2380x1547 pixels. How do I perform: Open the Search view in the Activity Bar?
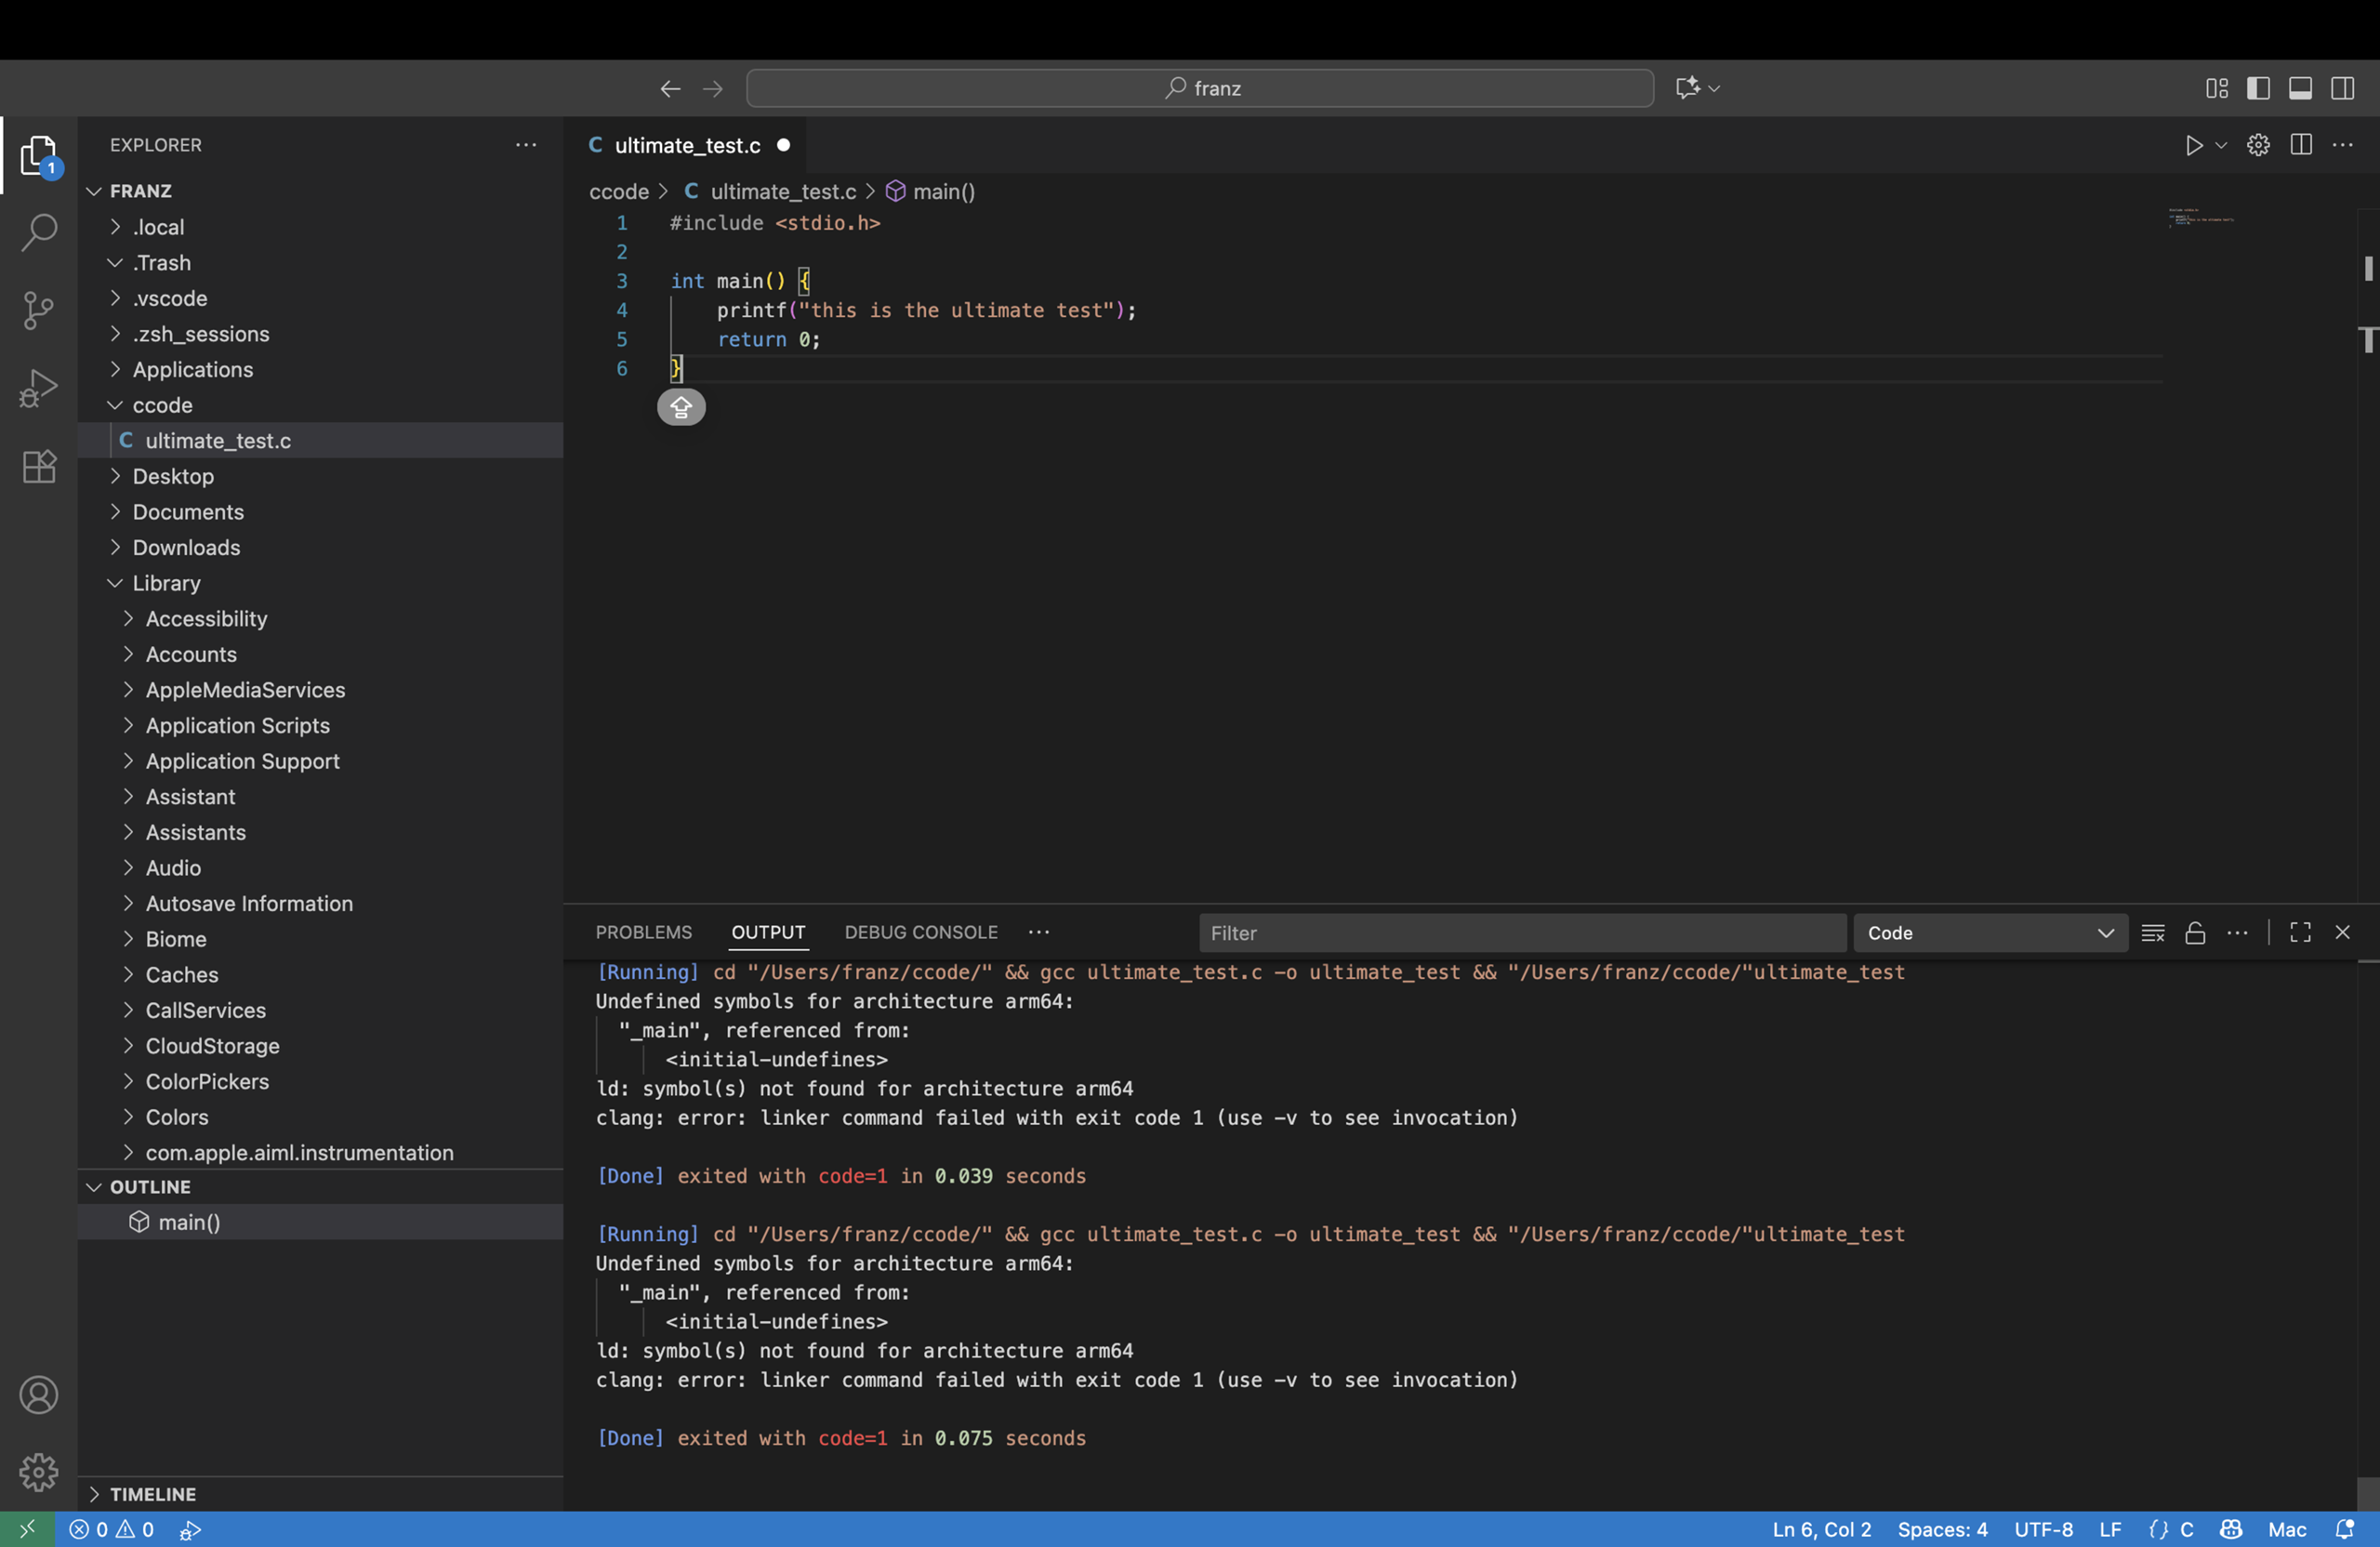coord(38,232)
